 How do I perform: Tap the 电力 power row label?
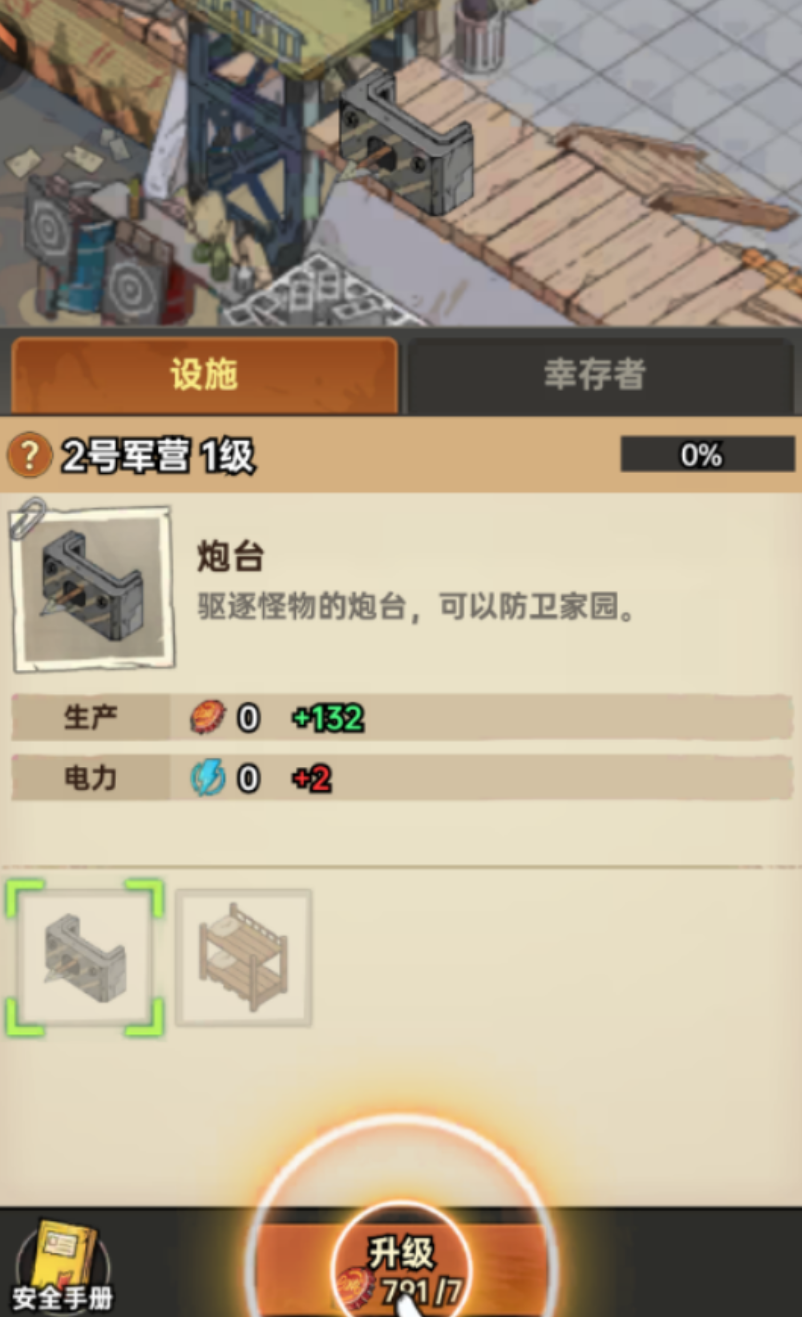coord(91,778)
